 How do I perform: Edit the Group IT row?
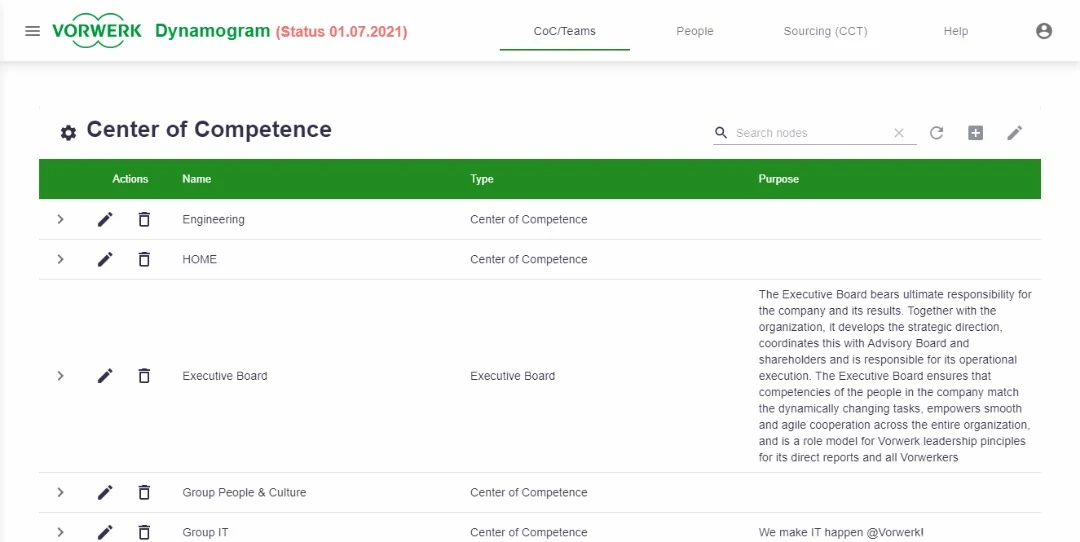[105, 532]
